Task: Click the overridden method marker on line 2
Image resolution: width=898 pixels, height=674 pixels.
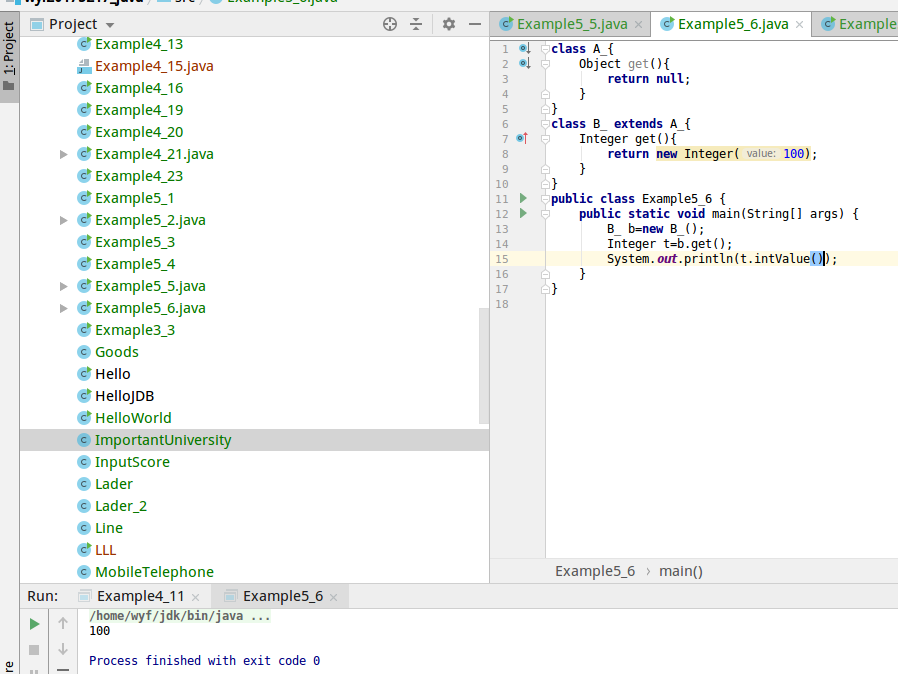Action: click(525, 63)
